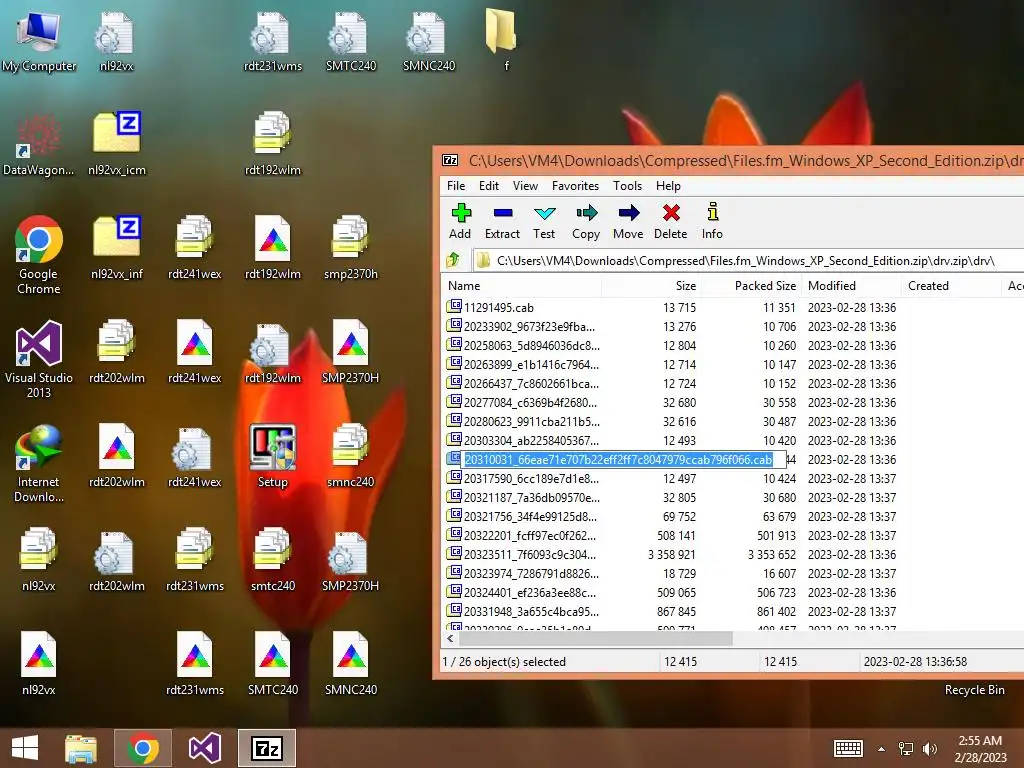The image size is (1024, 768).
Task: Open the File menu in 7-Zip
Action: (456, 186)
